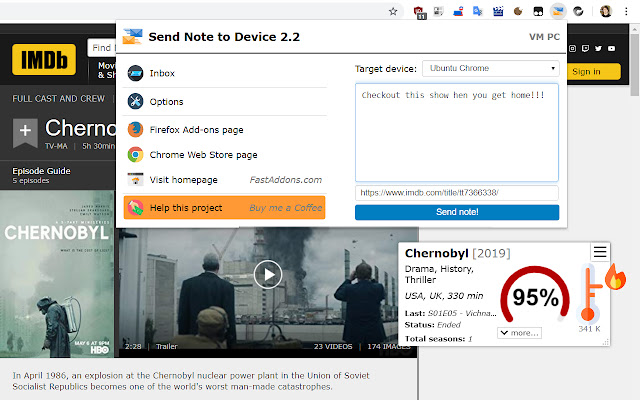Click the 95% rating gauge
640x400 pixels.
pos(535,297)
